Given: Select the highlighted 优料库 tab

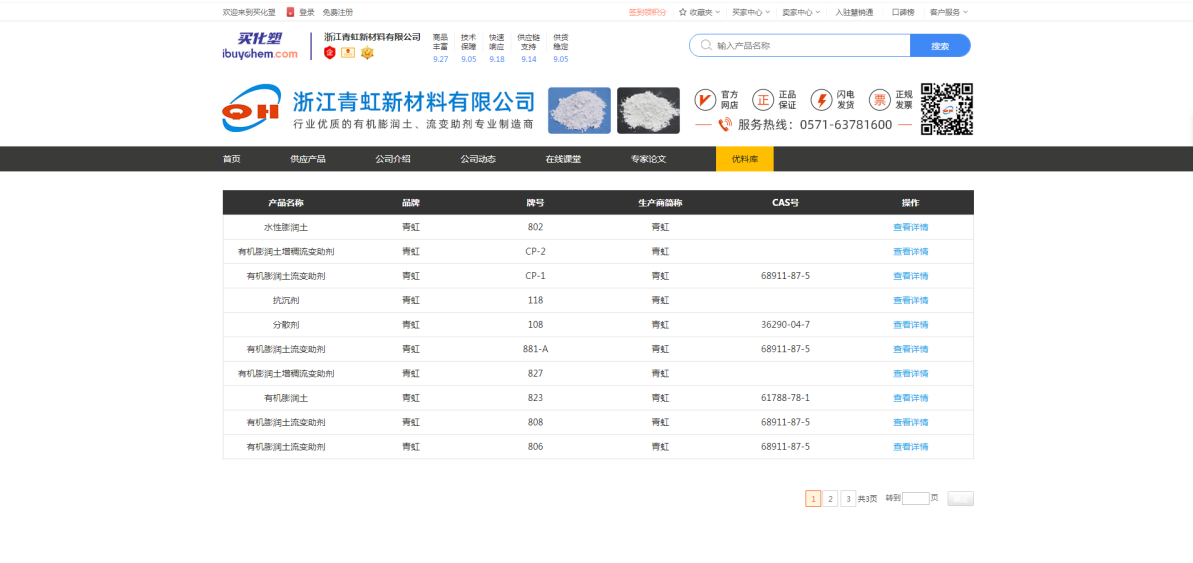Looking at the screenshot, I should pos(745,159).
